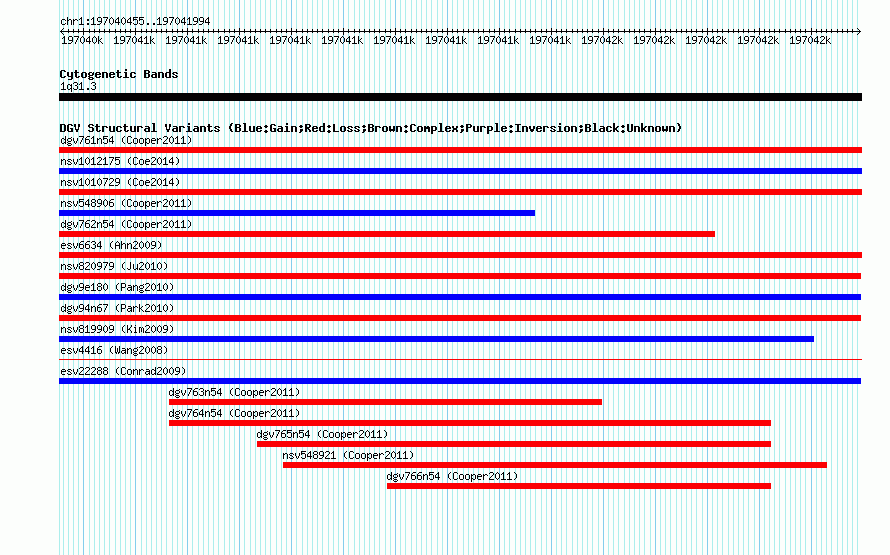The height and width of the screenshot is (555, 890).
Task: Open dgv765n54 (Cooper2011) variant label
Action: pyautogui.click(x=322, y=434)
